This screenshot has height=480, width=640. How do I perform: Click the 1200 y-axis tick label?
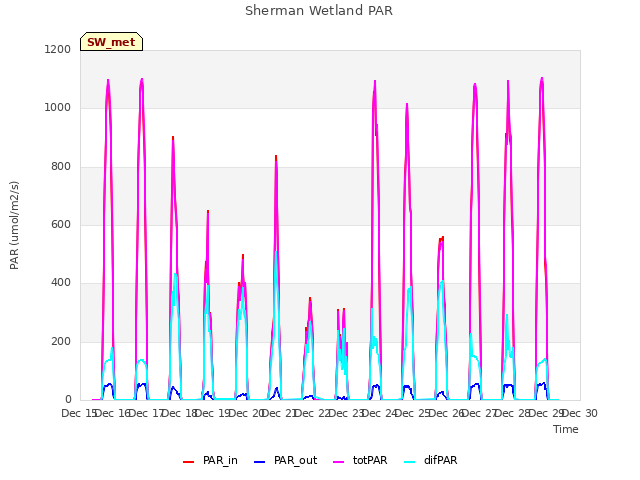coord(58,49)
